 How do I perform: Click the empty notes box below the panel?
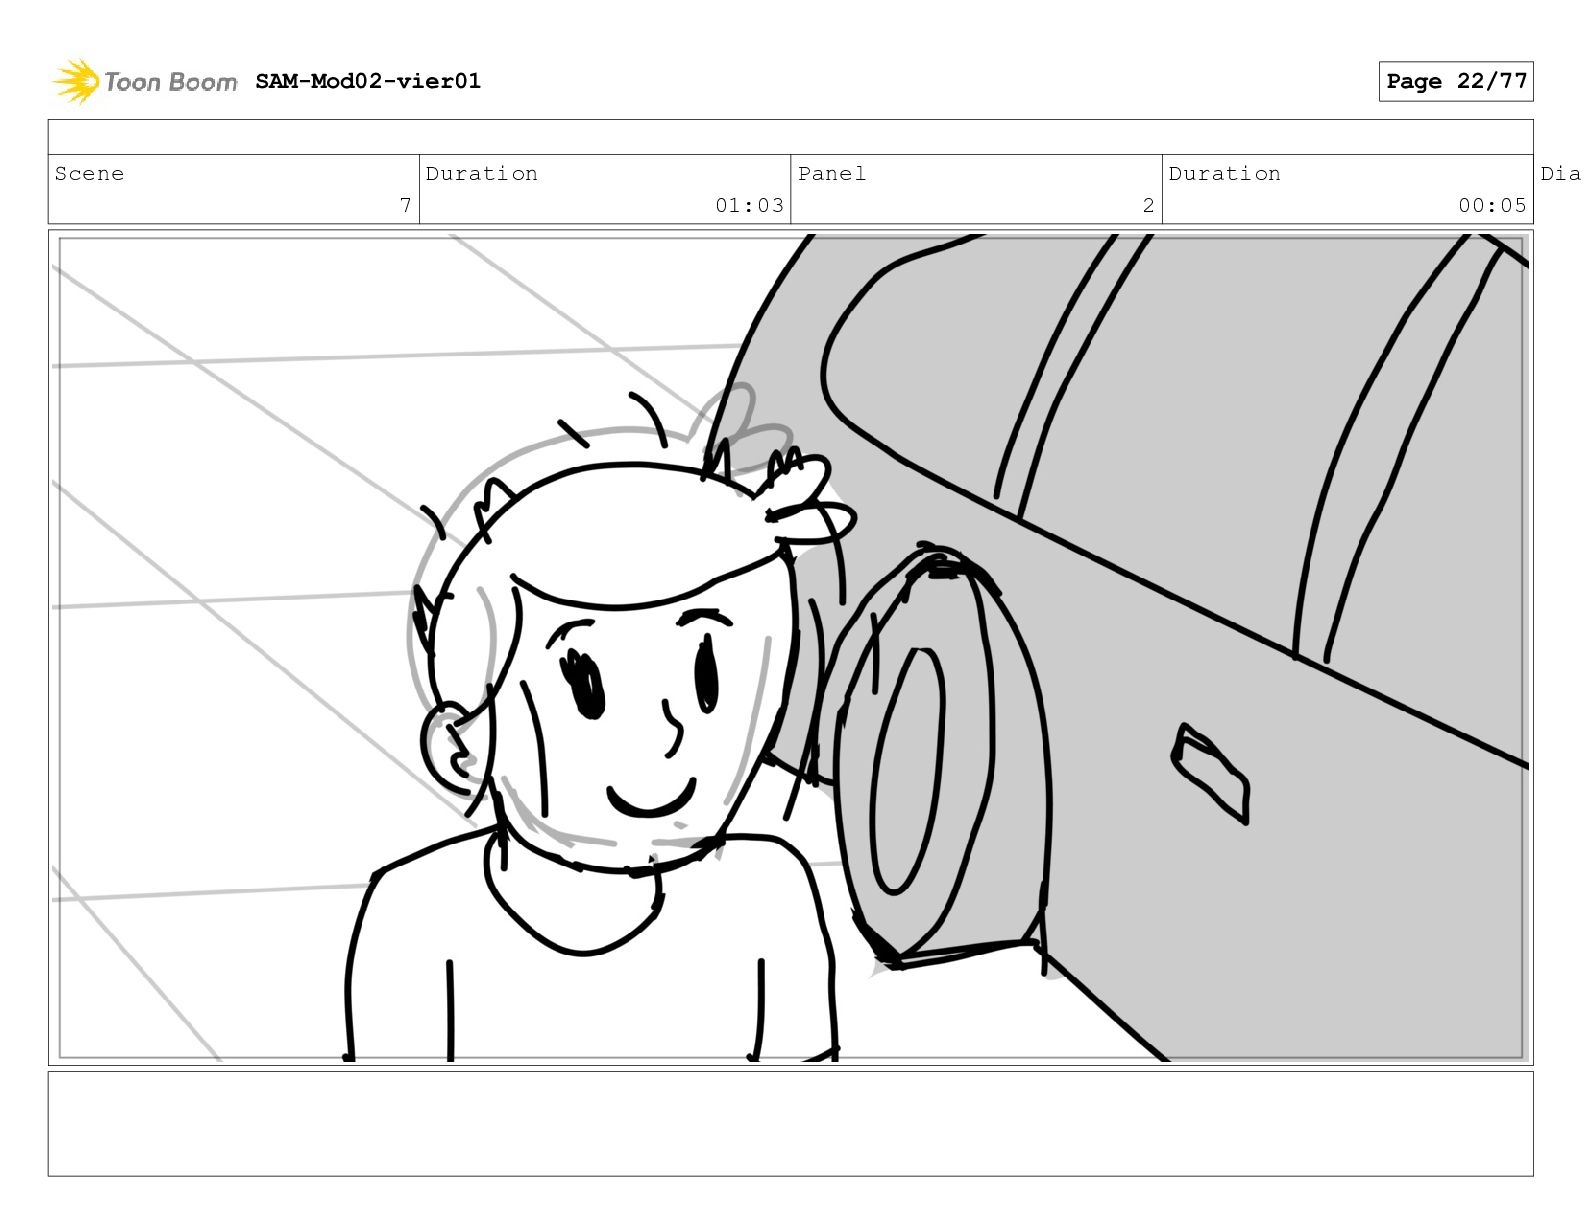coord(790,1124)
